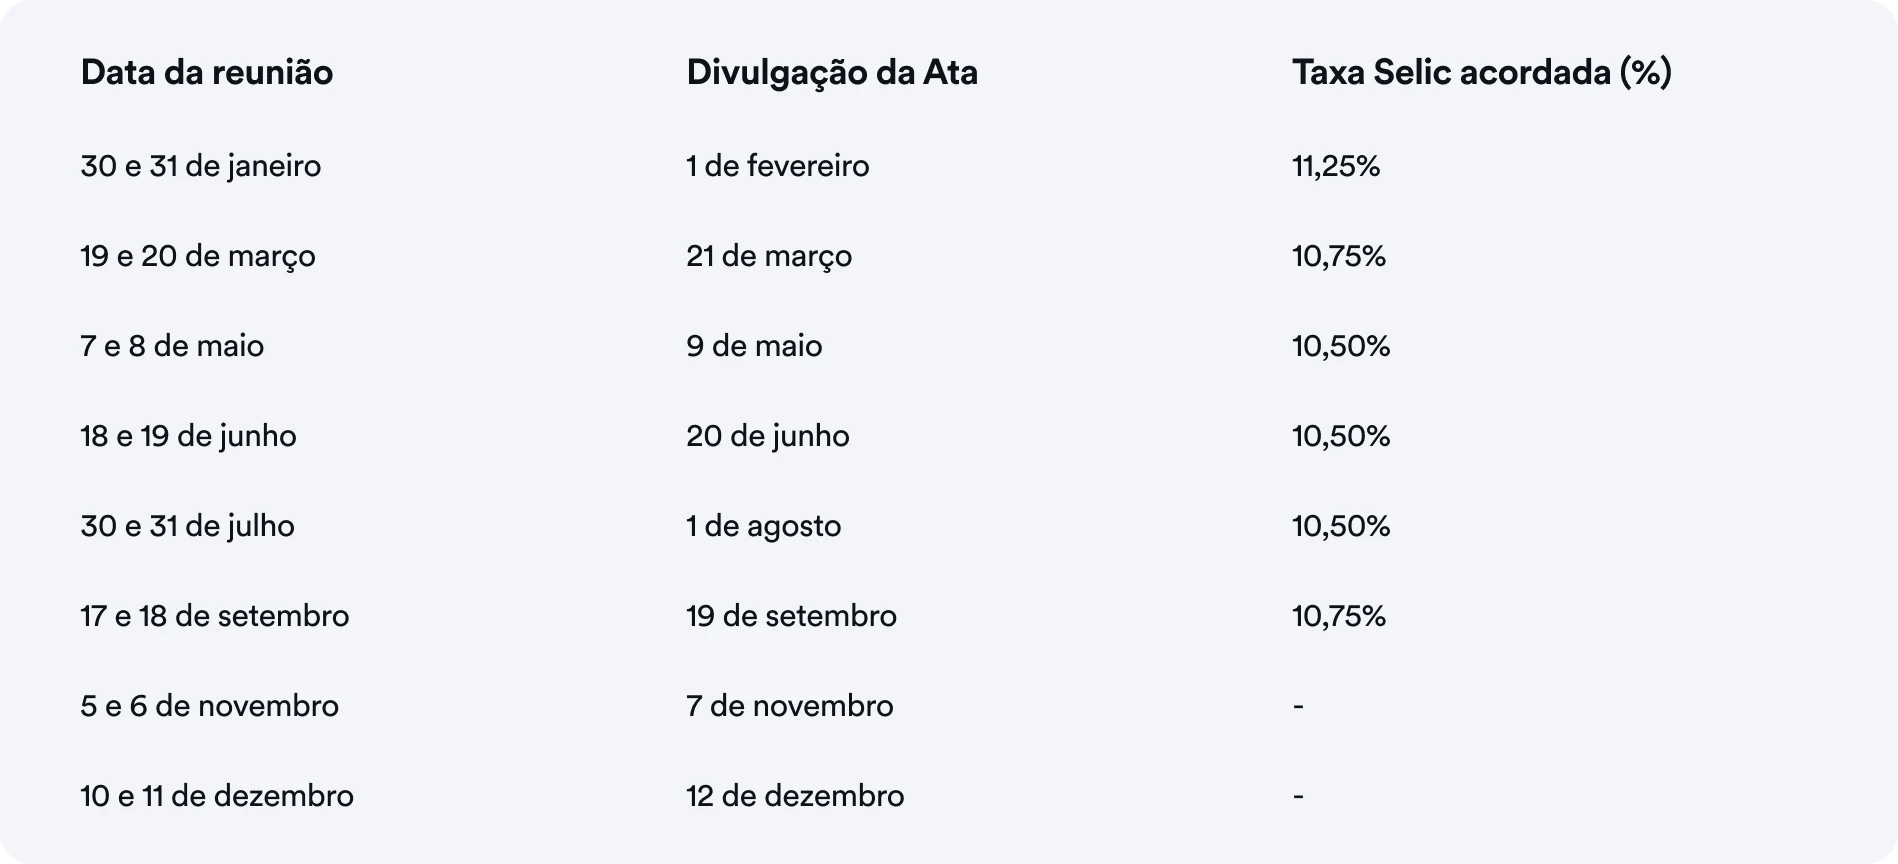Select the '21 de março' release date

point(769,256)
